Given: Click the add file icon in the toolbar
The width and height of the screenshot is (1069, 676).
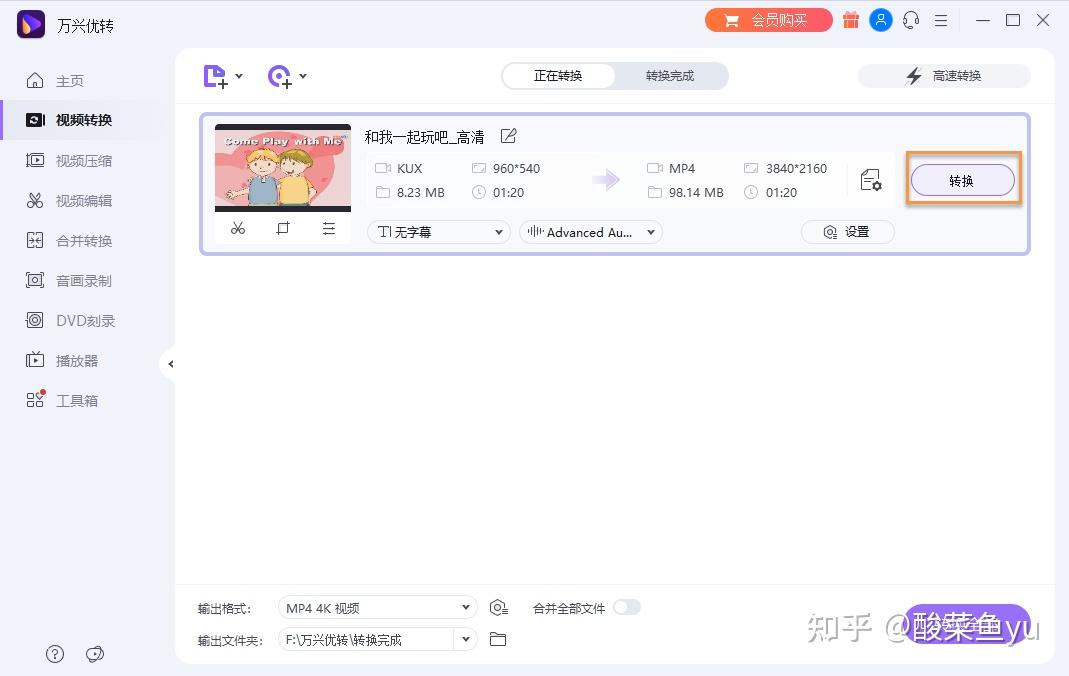Looking at the screenshot, I should [214, 76].
